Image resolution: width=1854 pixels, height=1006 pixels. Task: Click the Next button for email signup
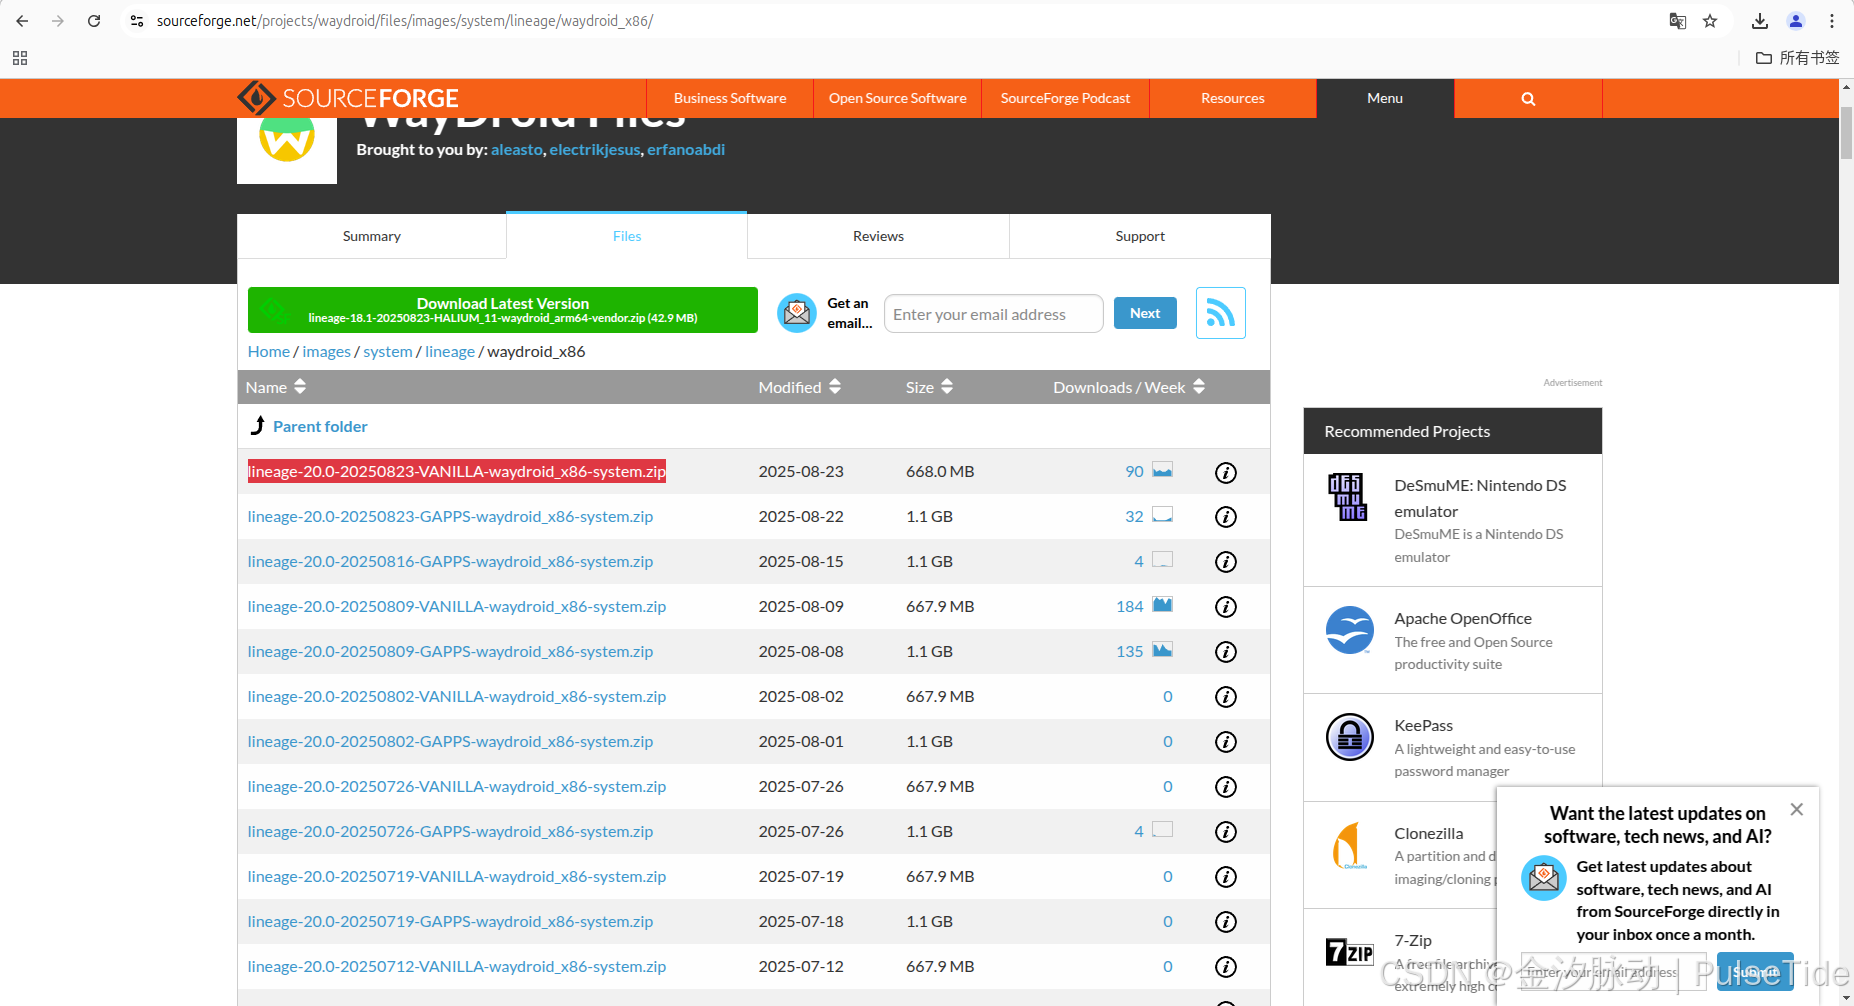coord(1145,313)
